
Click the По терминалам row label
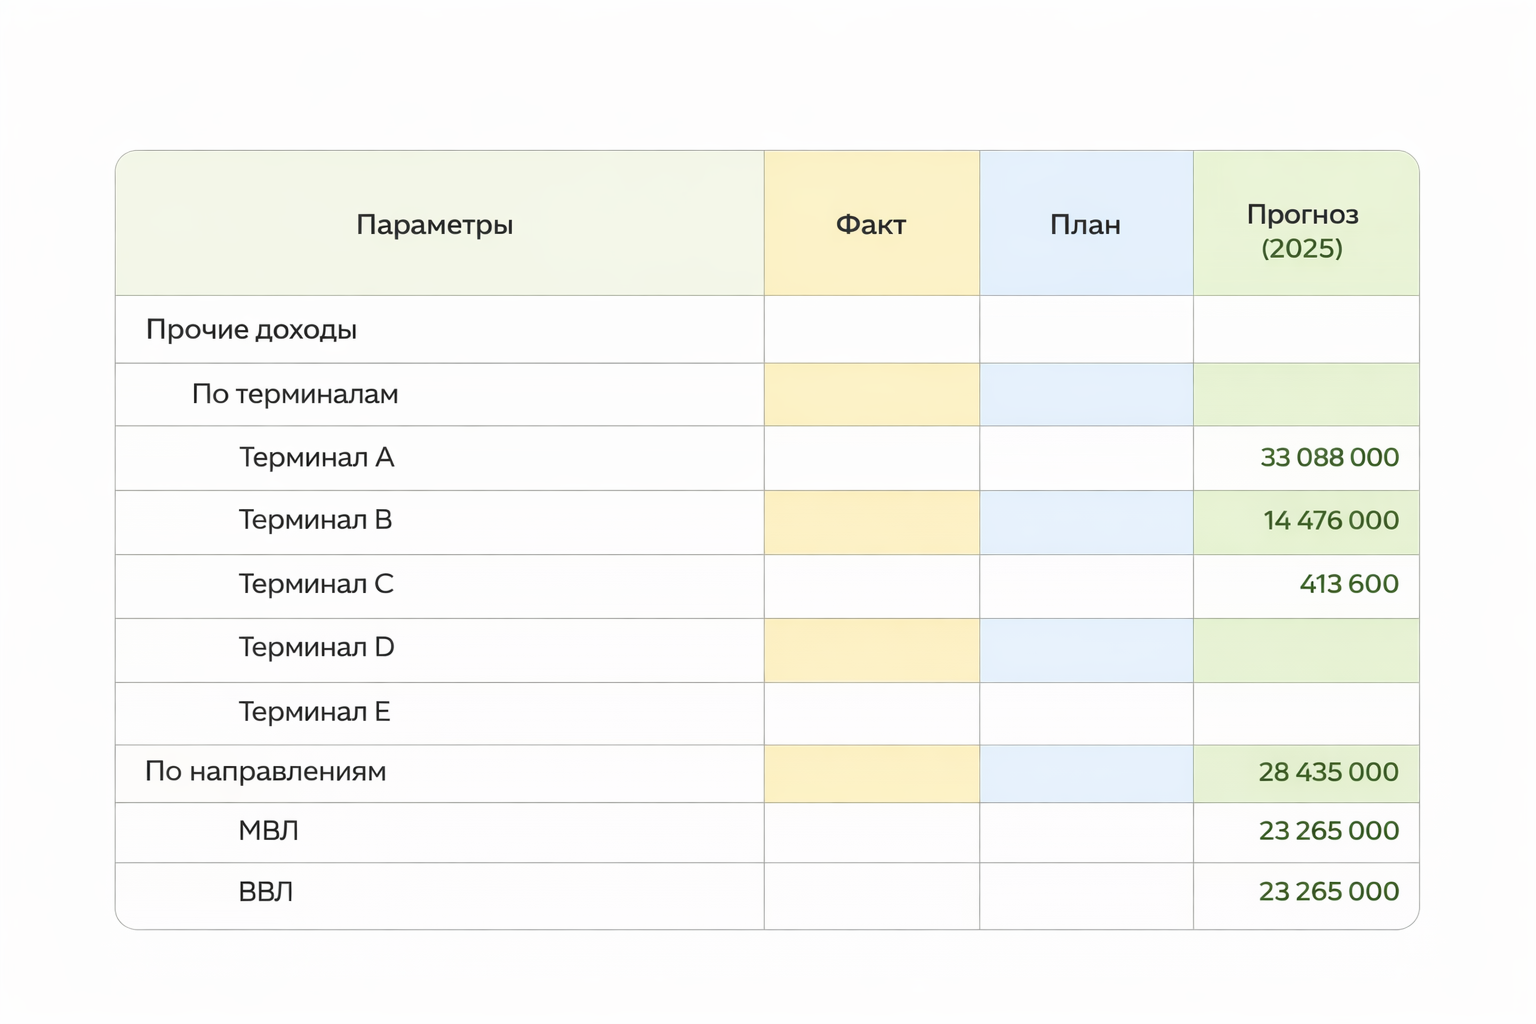coord(295,394)
